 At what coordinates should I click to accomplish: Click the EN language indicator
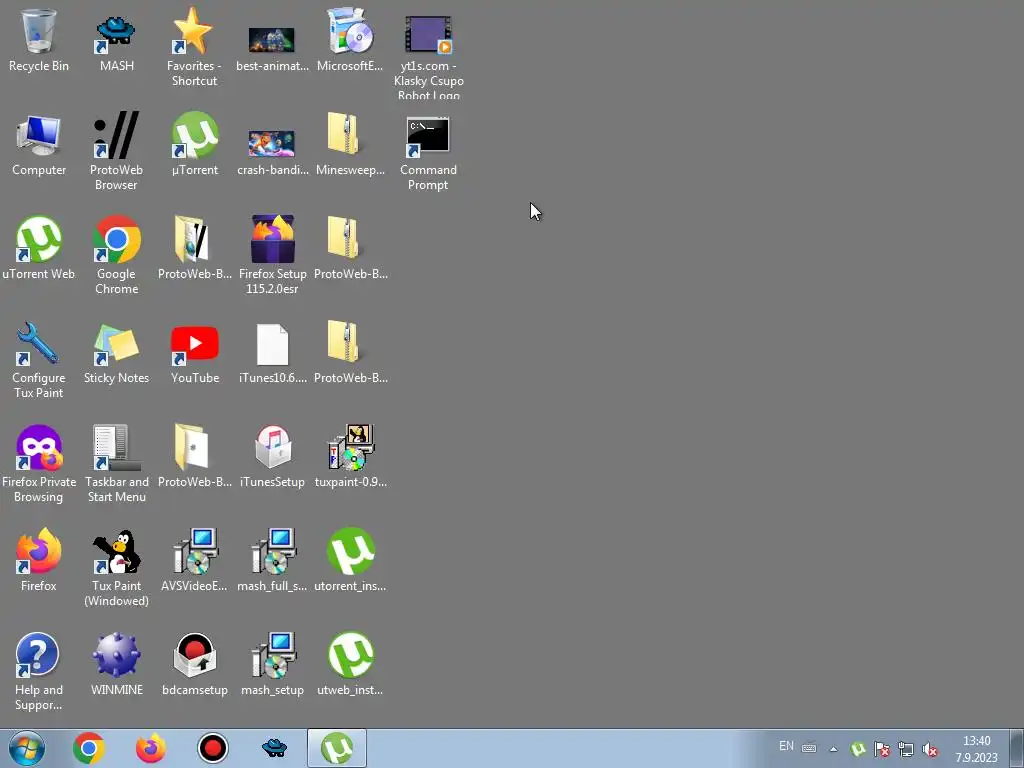coord(786,746)
